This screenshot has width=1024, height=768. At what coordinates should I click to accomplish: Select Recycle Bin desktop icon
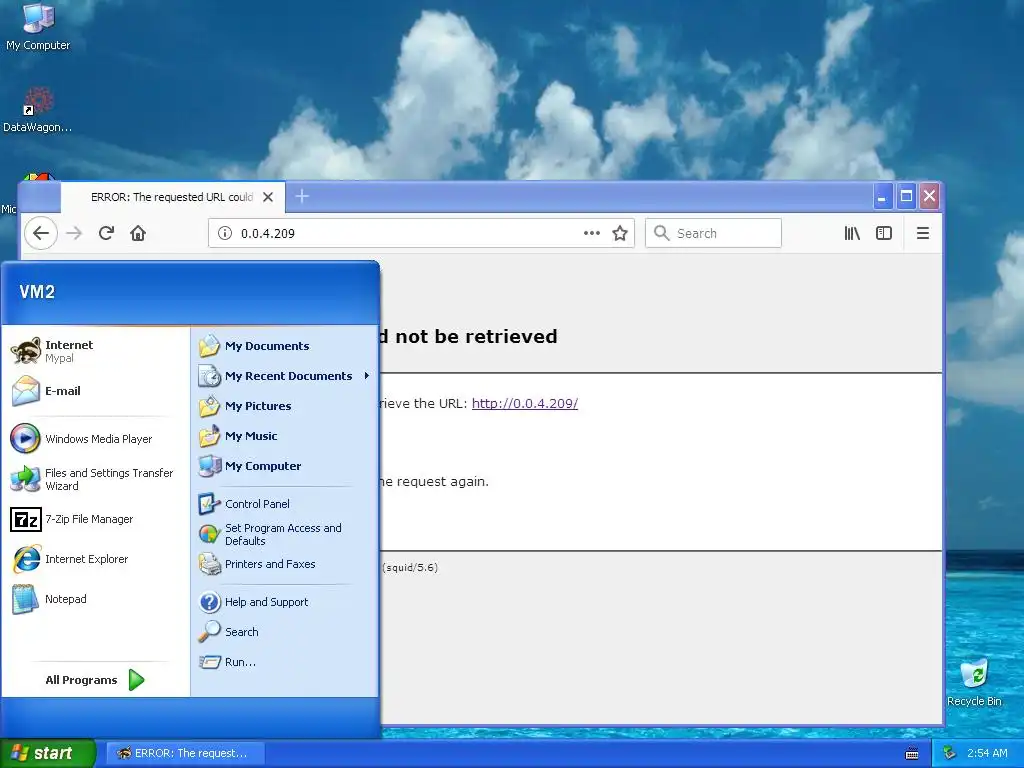(974, 683)
